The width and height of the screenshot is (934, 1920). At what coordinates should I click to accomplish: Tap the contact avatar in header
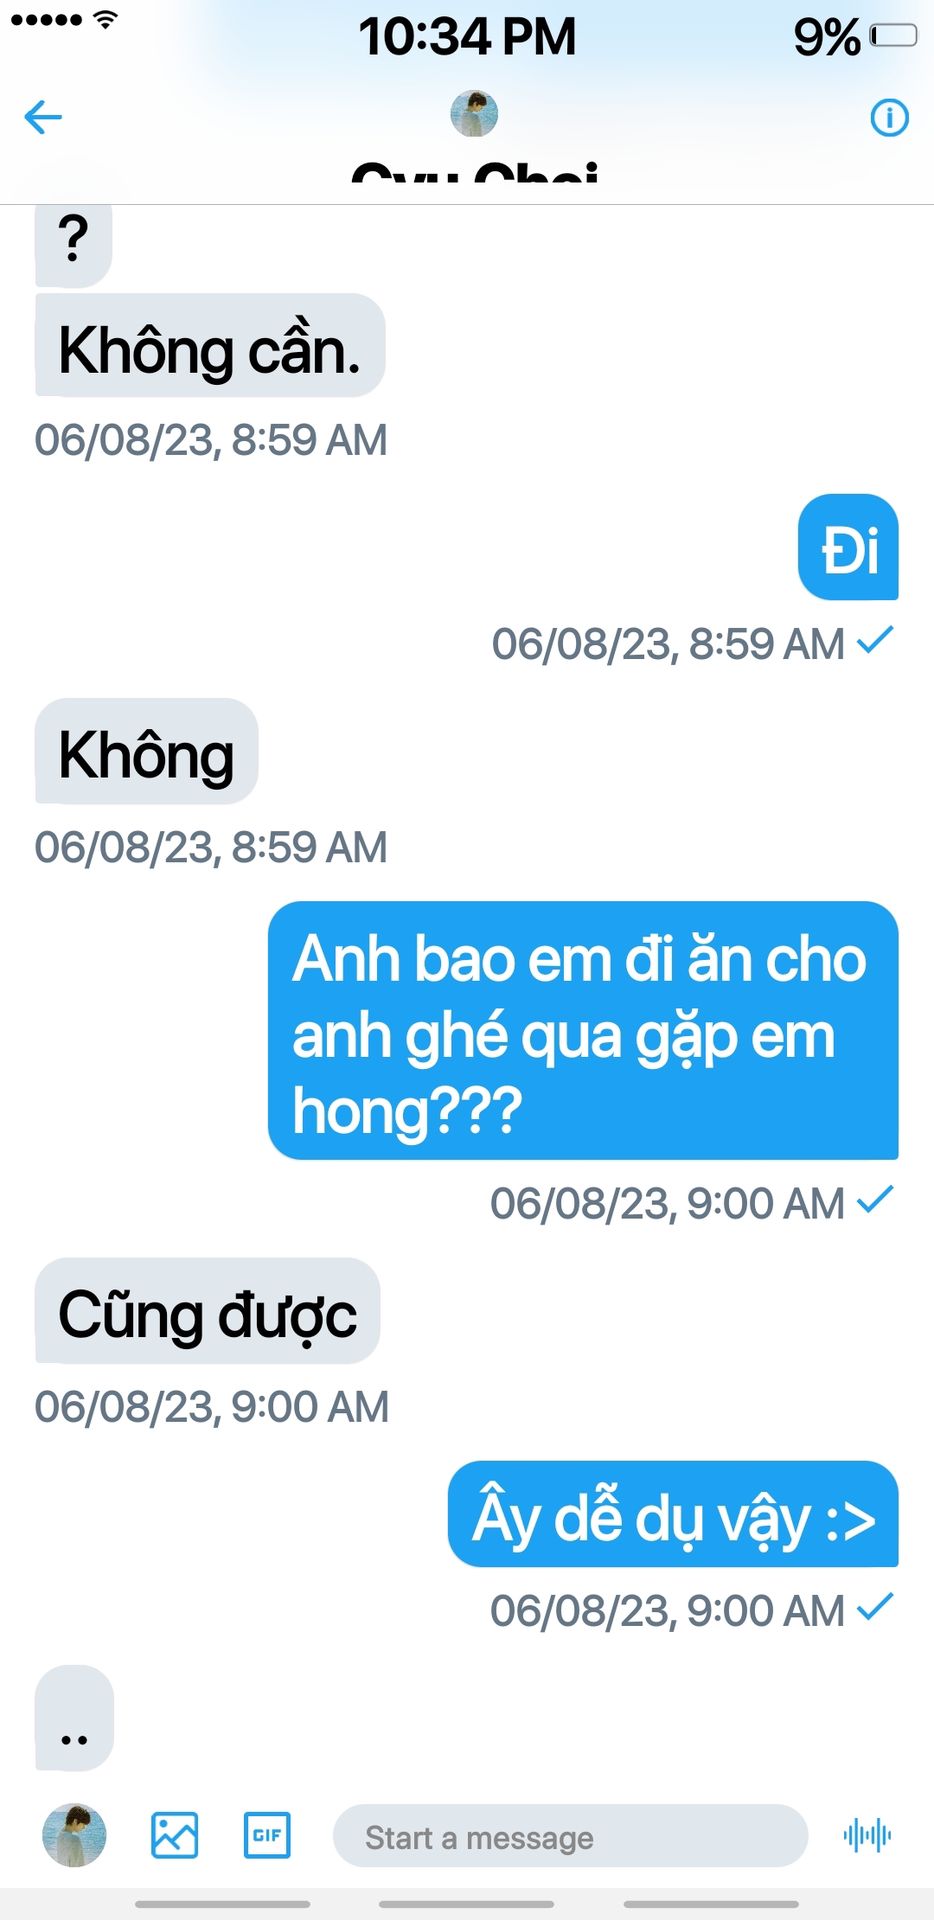(x=474, y=113)
